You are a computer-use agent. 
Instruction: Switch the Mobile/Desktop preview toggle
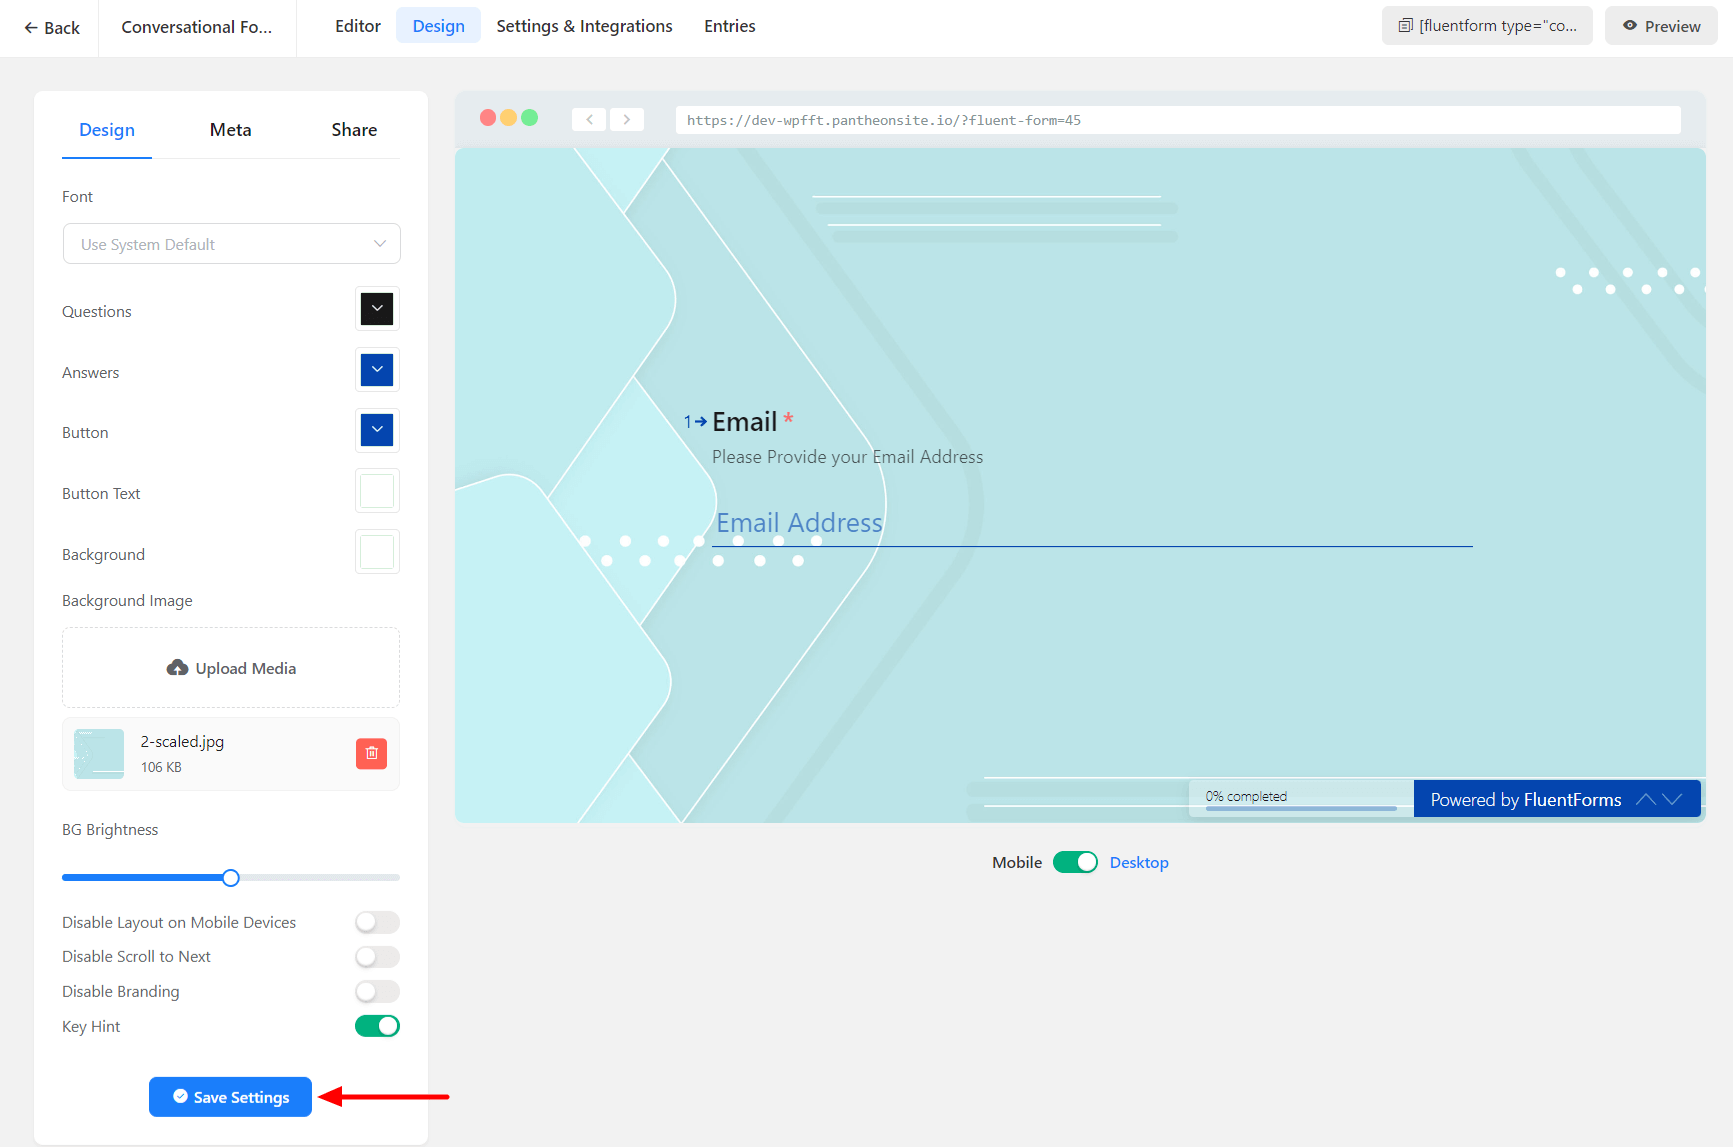[x=1075, y=862]
